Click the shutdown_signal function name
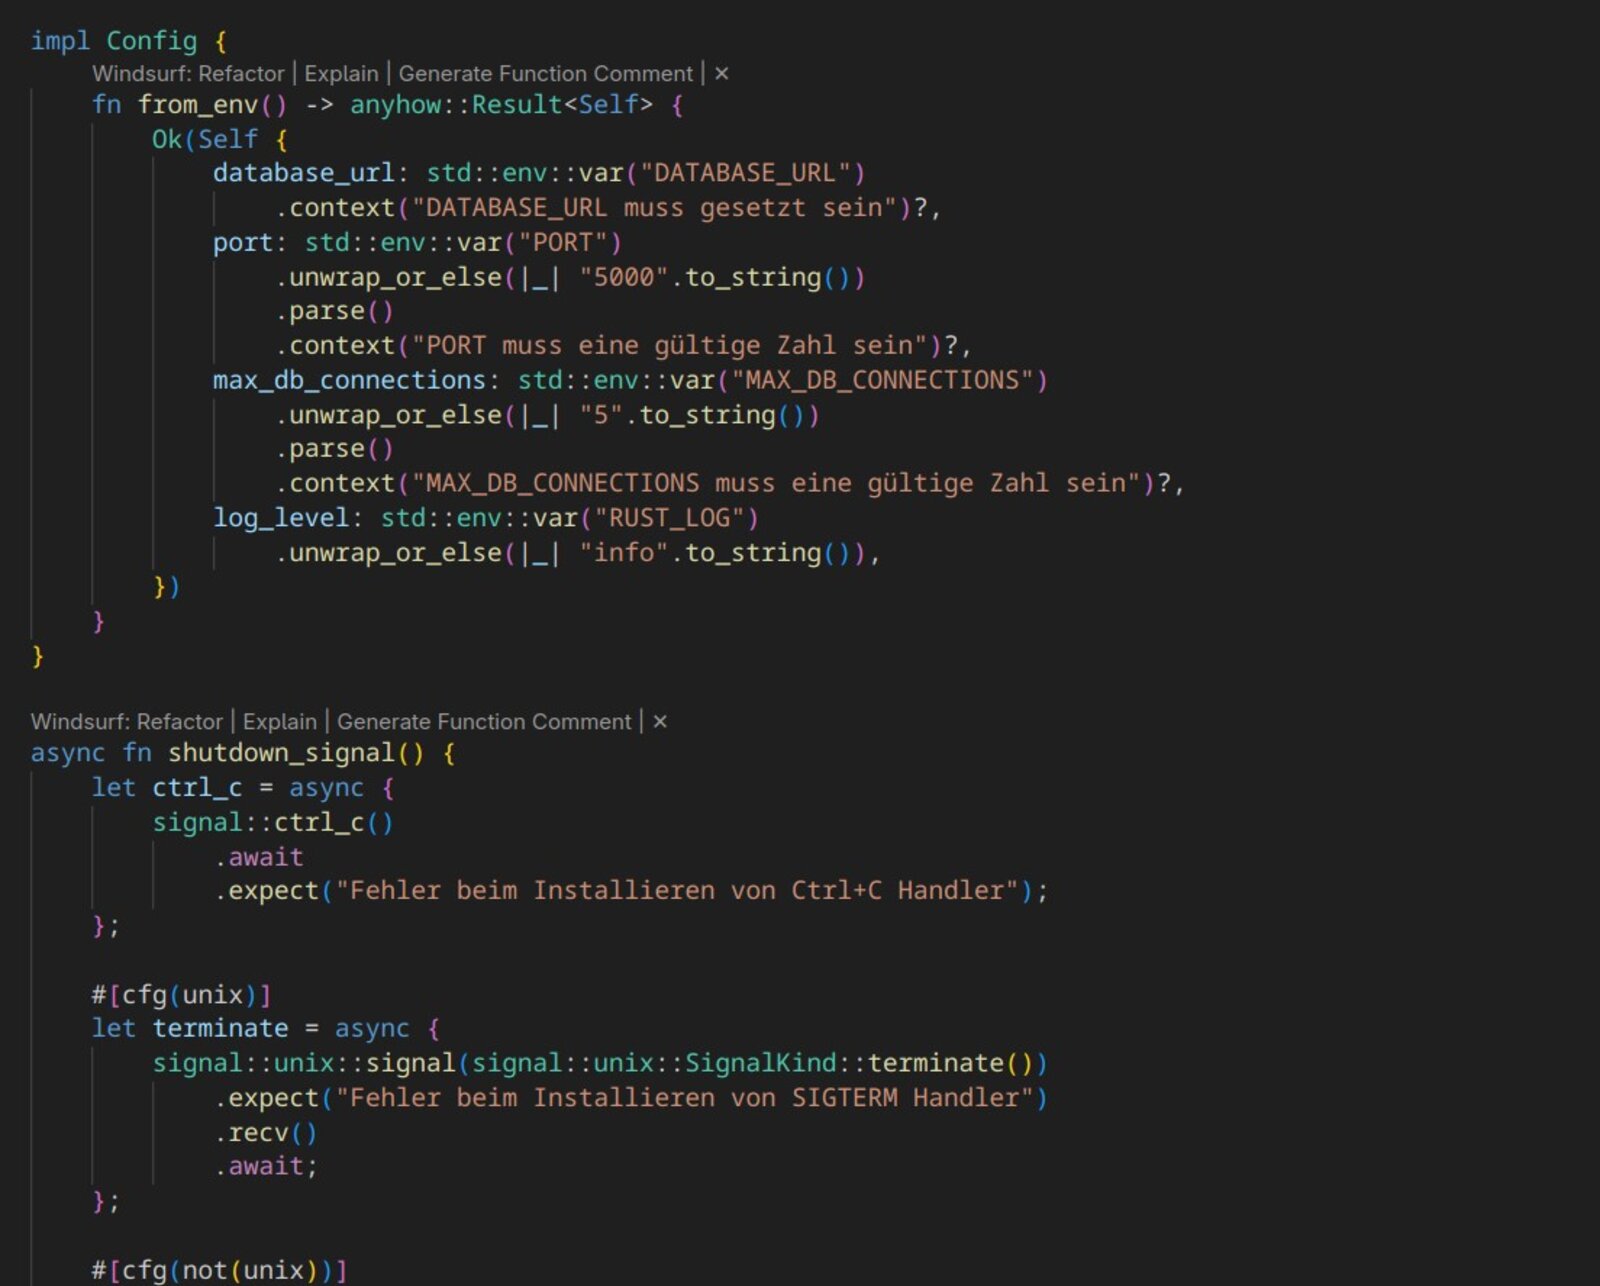The height and width of the screenshot is (1286, 1600). [x=281, y=753]
